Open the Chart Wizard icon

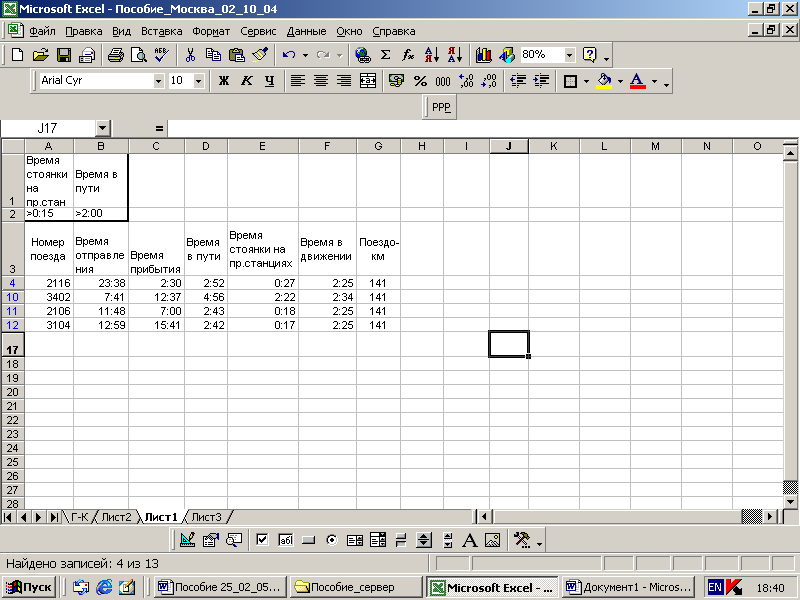[x=484, y=55]
